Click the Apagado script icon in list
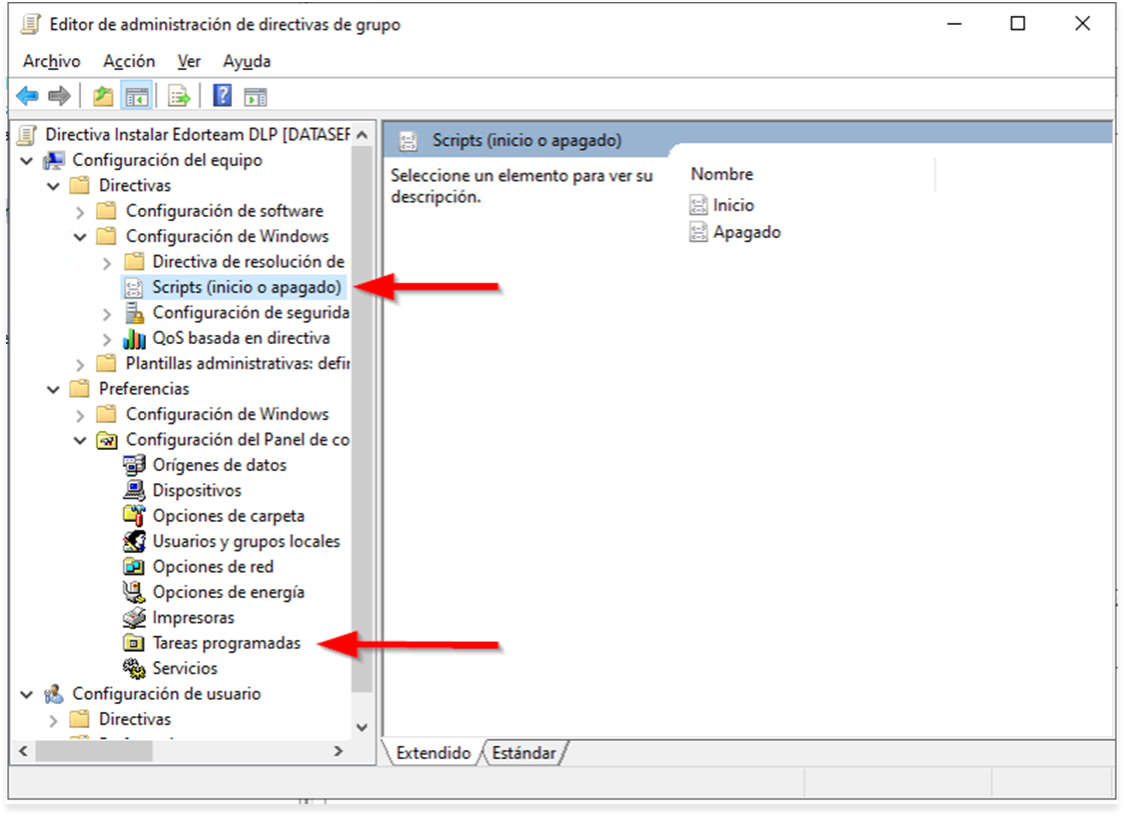The height and width of the screenshot is (816, 1124). click(698, 232)
